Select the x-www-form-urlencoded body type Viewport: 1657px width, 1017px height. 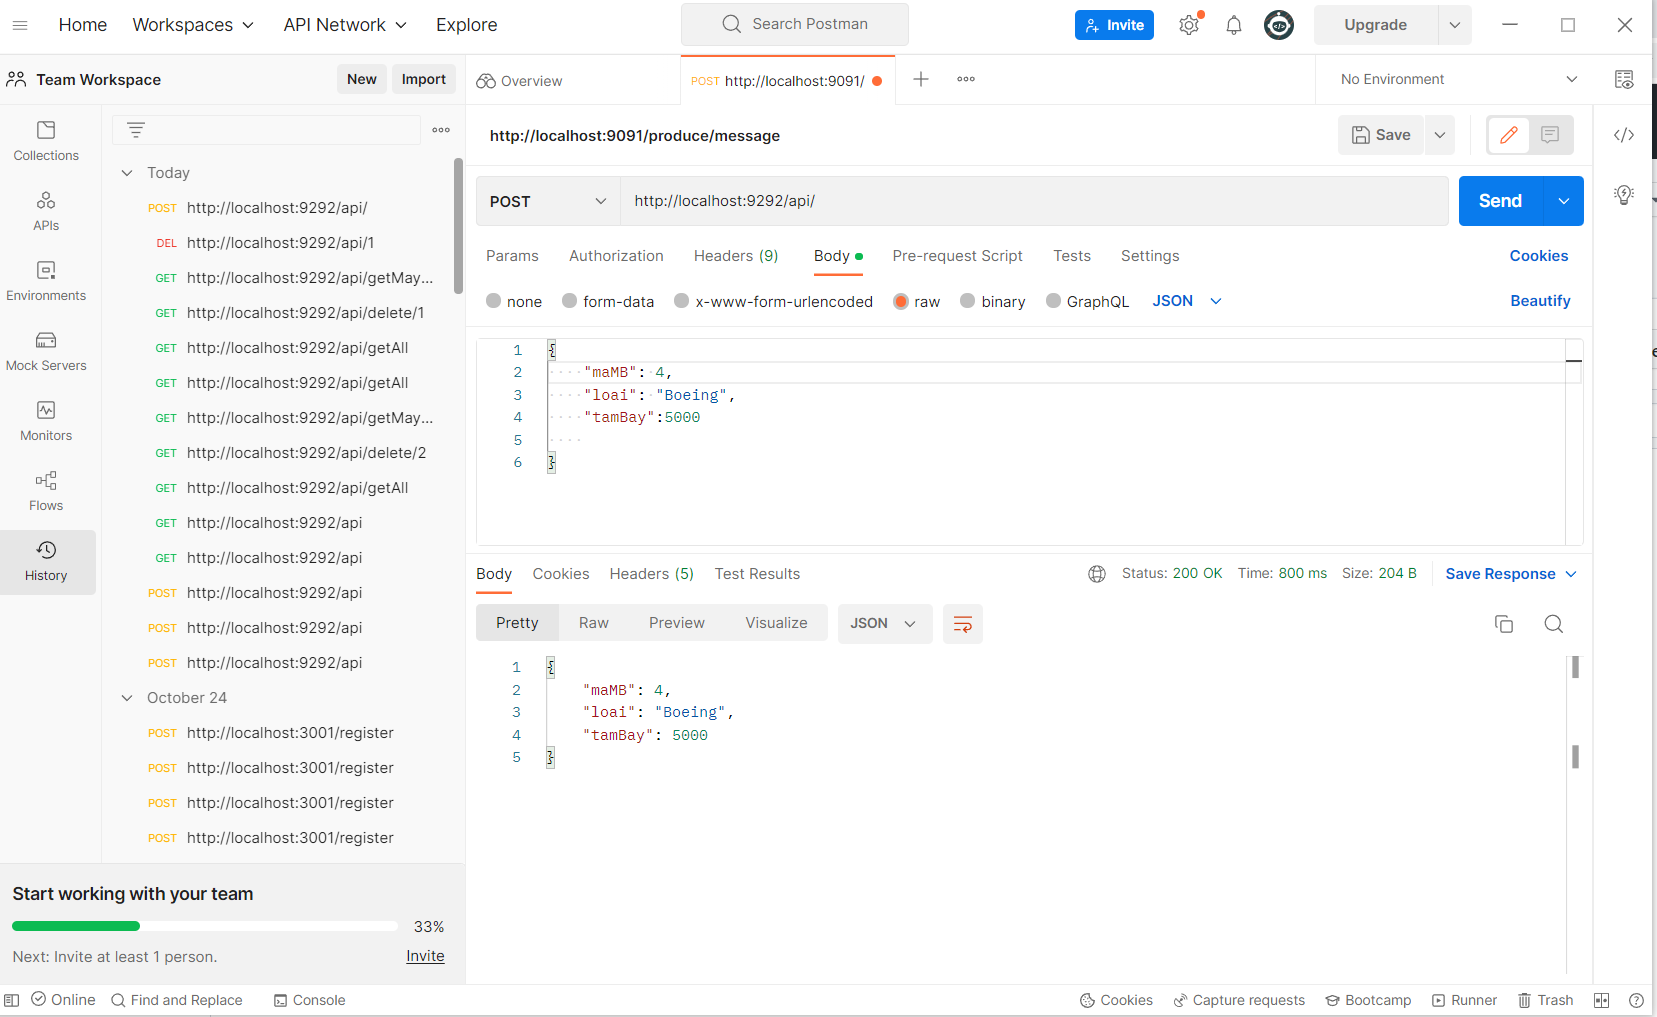click(682, 301)
